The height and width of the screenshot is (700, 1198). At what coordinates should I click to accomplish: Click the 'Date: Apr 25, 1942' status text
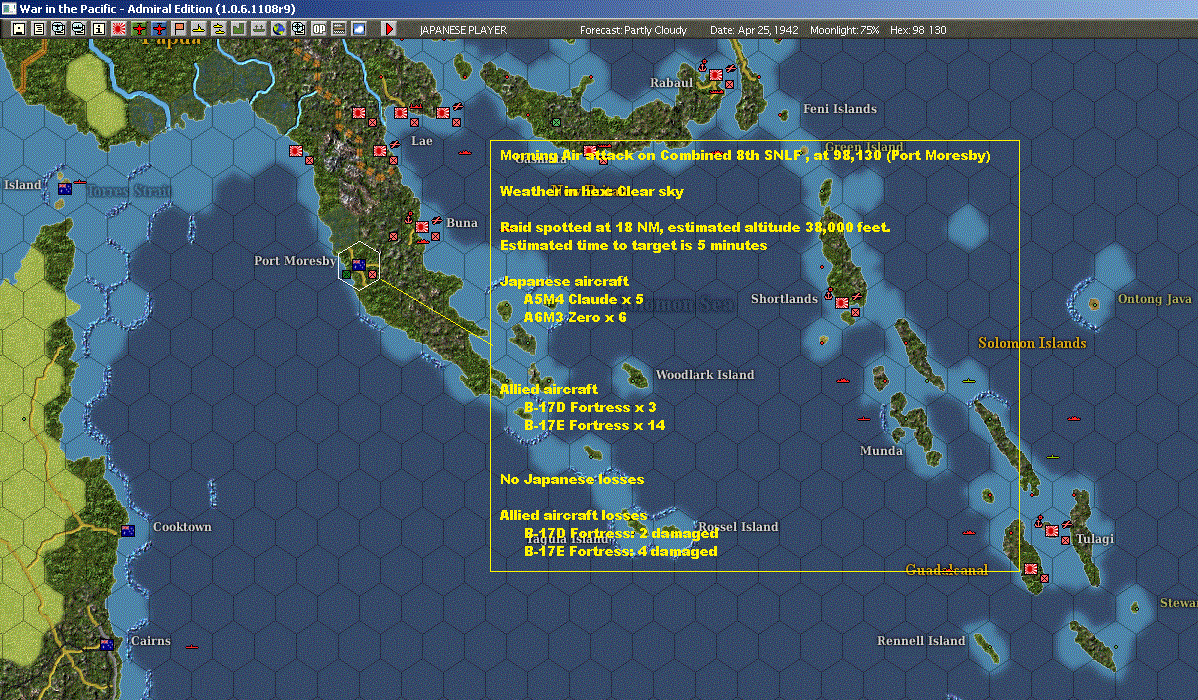point(754,30)
